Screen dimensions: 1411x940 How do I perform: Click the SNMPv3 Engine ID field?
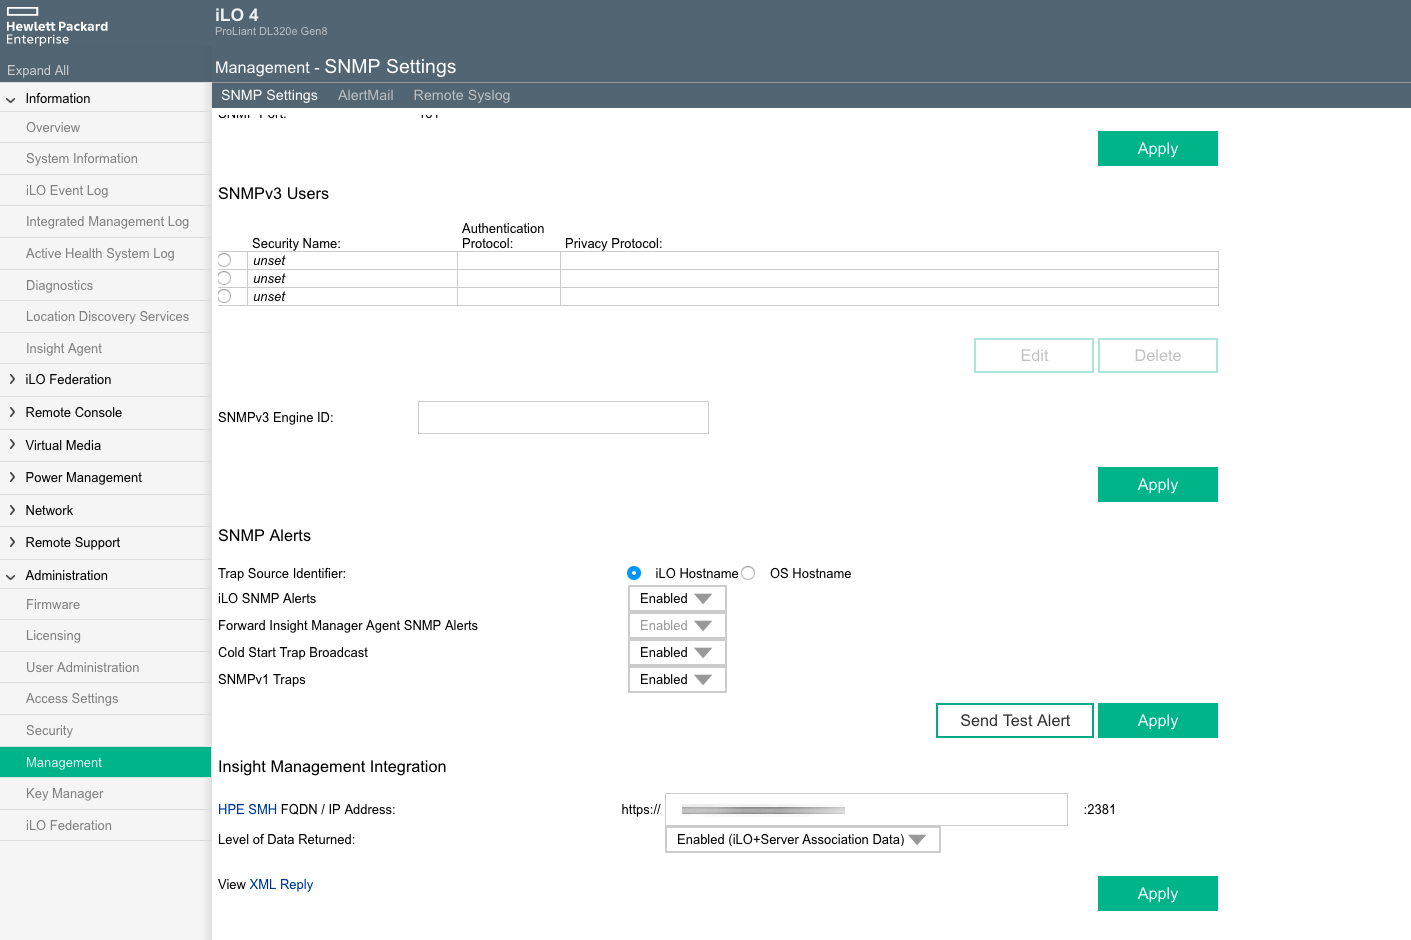tap(563, 417)
